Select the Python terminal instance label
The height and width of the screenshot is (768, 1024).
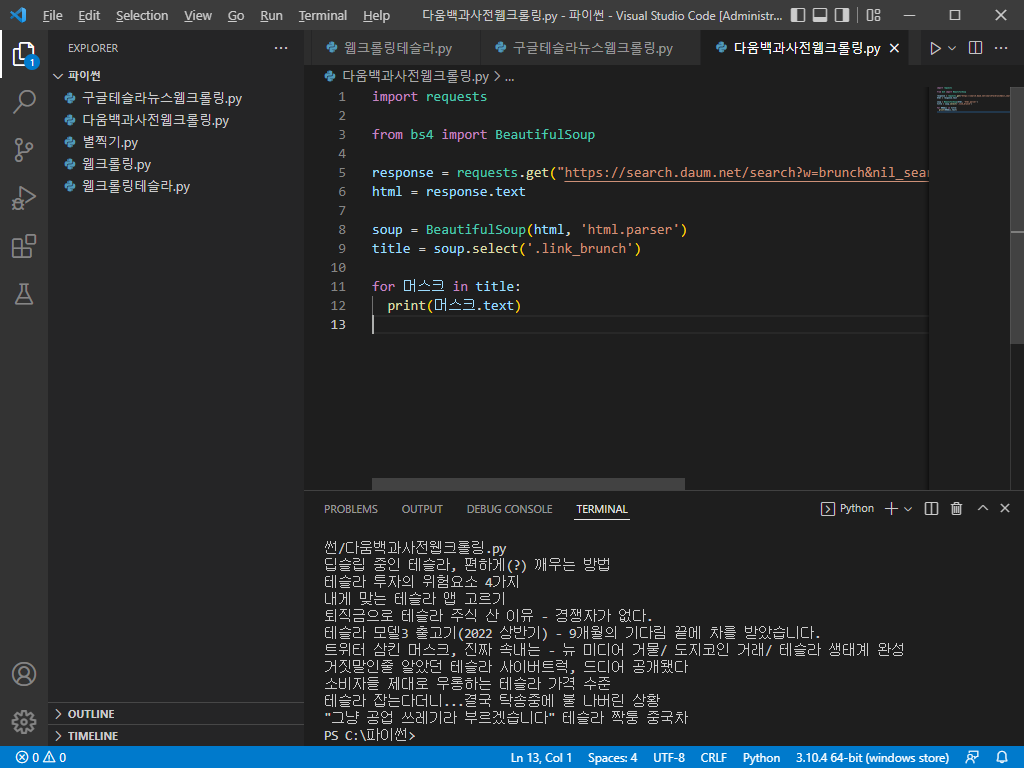[x=848, y=509]
